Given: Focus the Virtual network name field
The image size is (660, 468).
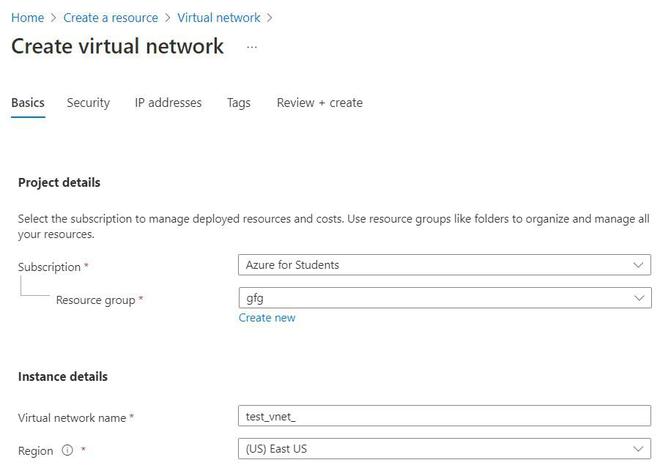Looking at the screenshot, I should click(443, 416).
